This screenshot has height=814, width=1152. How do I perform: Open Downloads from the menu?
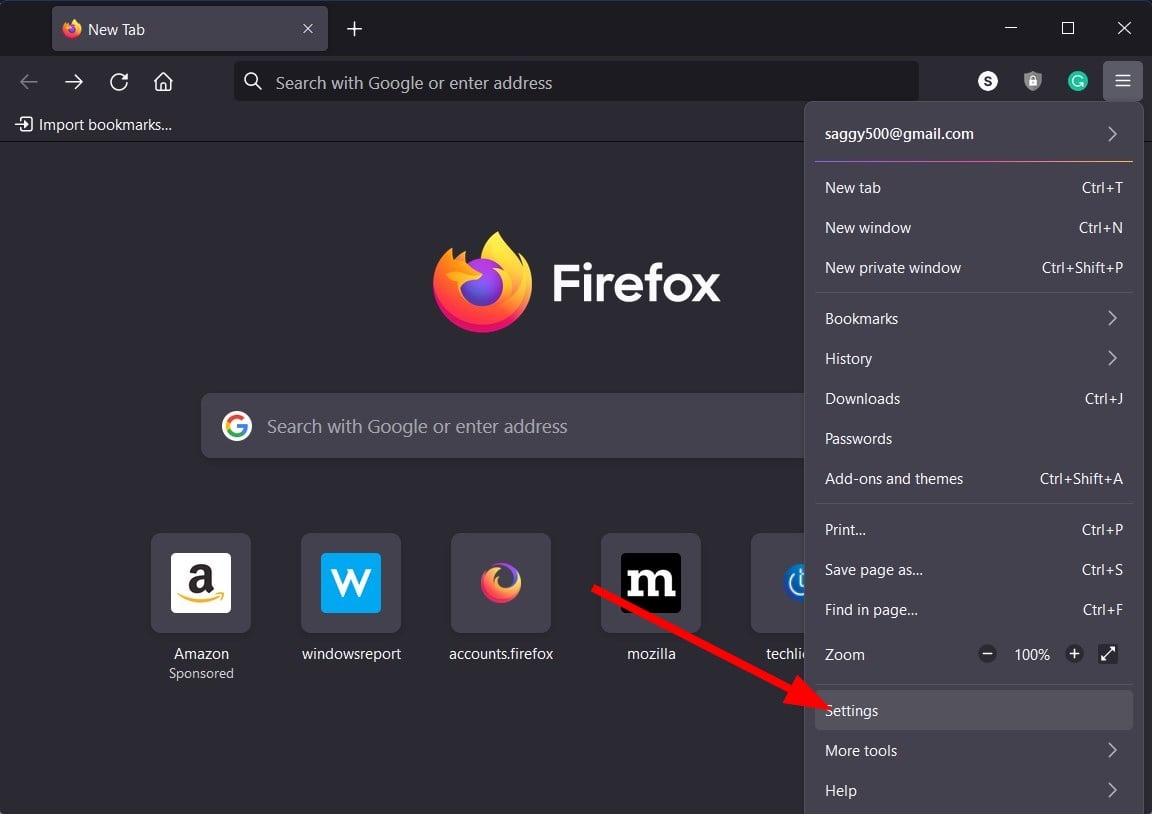(x=973, y=398)
